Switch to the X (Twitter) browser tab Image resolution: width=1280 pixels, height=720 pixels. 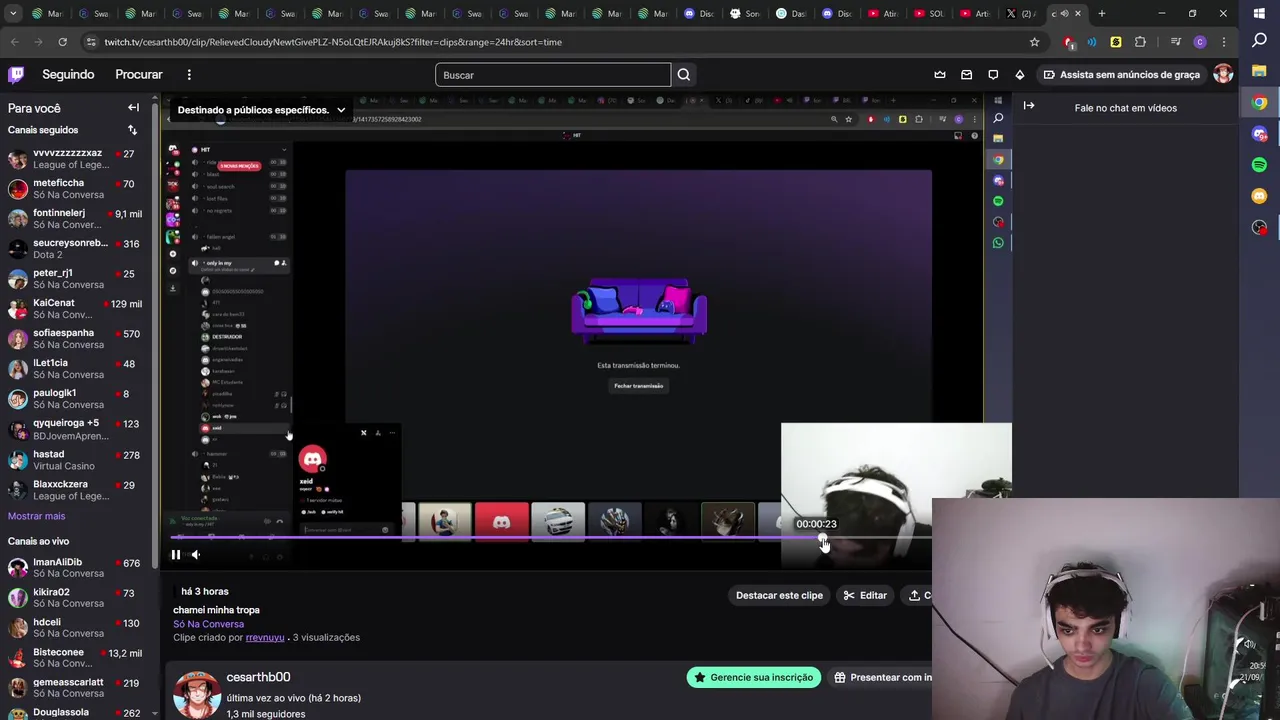click(x=1020, y=14)
